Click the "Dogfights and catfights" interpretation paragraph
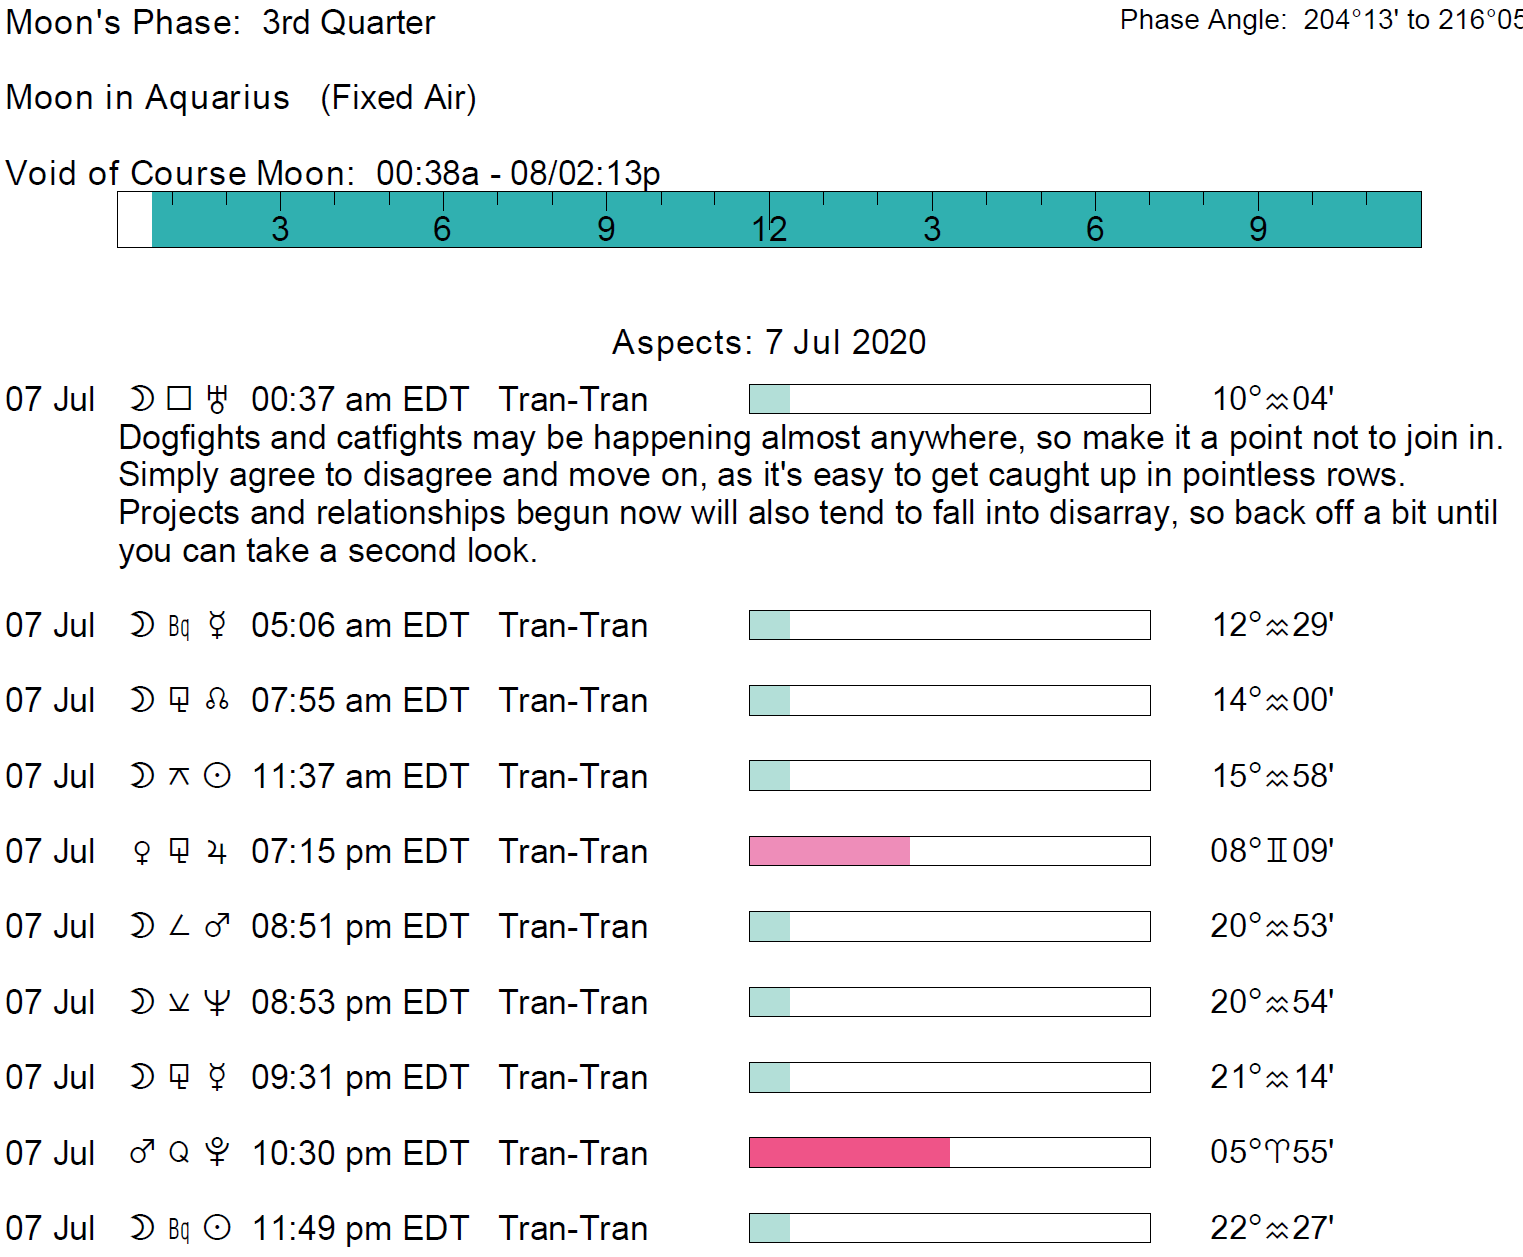The height and width of the screenshot is (1257, 1523). point(808,494)
